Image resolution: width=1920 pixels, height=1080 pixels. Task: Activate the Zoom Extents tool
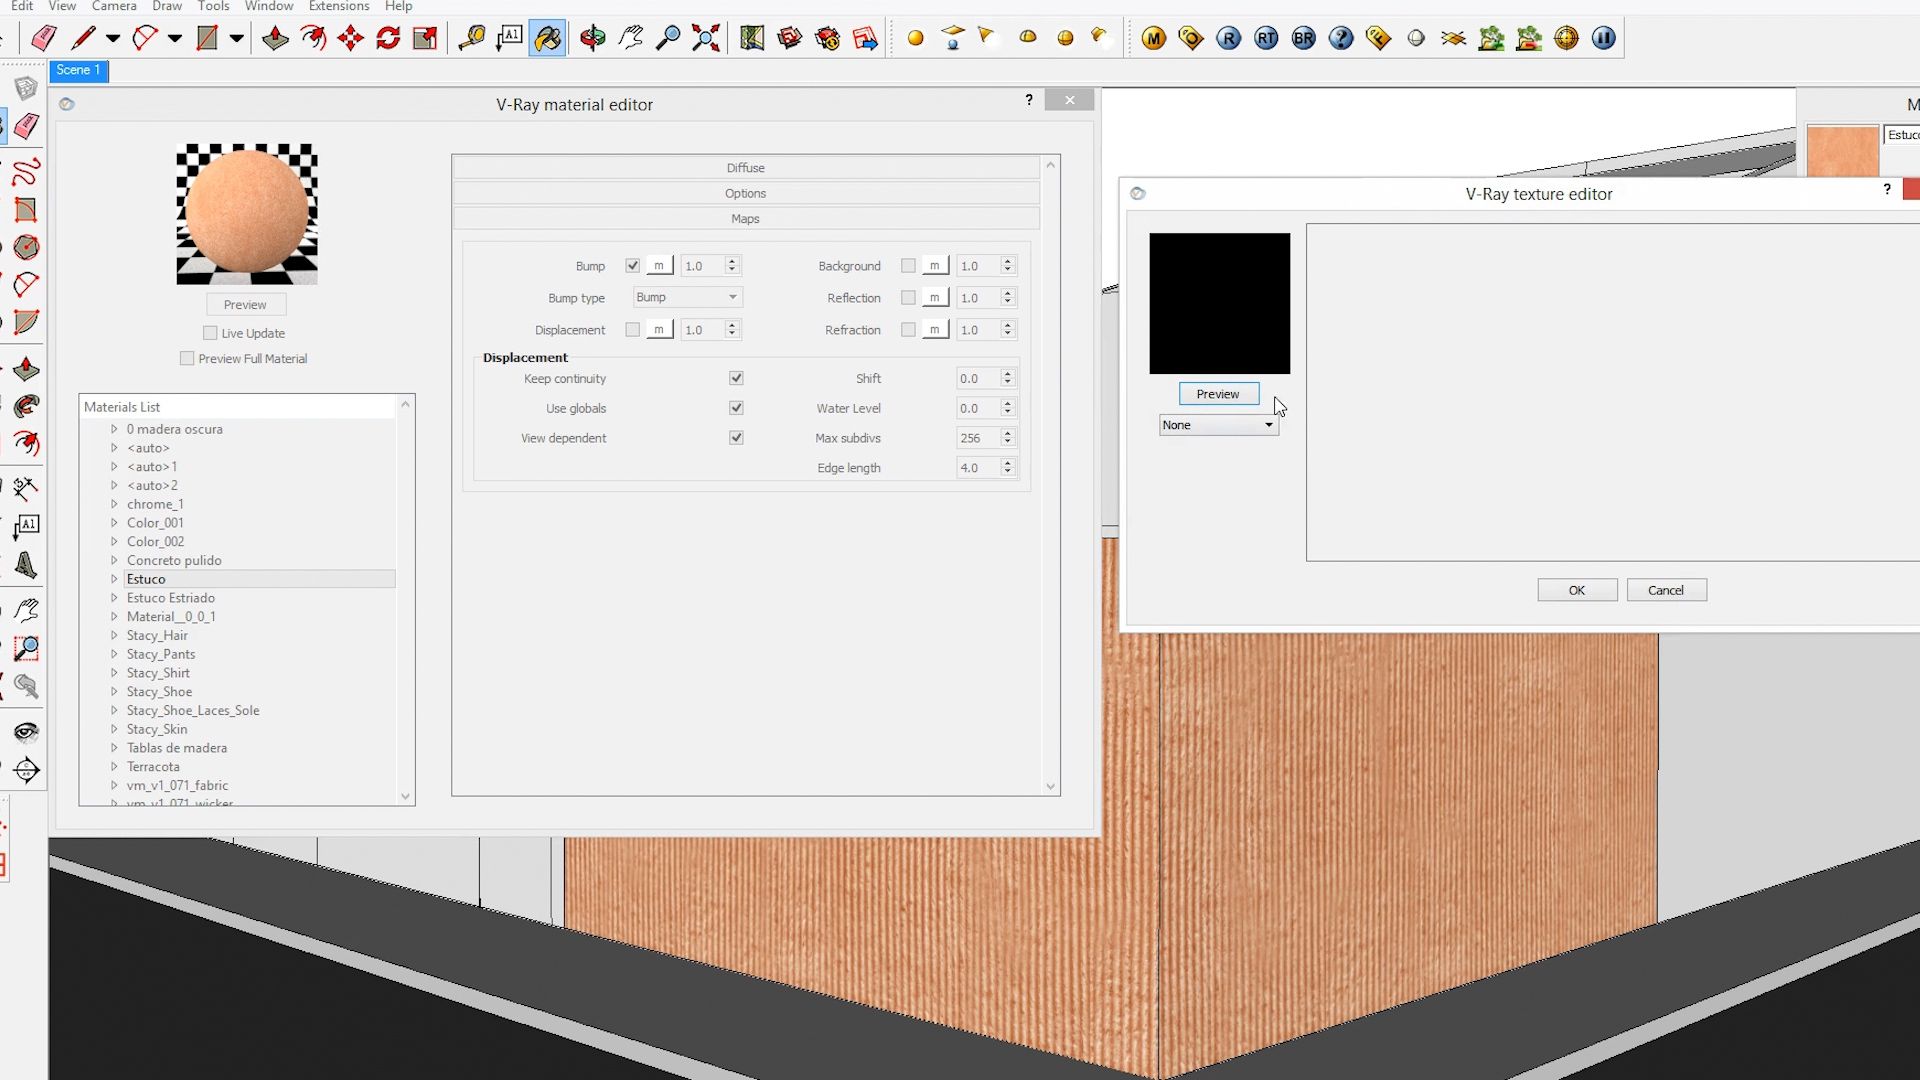pos(706,38)
